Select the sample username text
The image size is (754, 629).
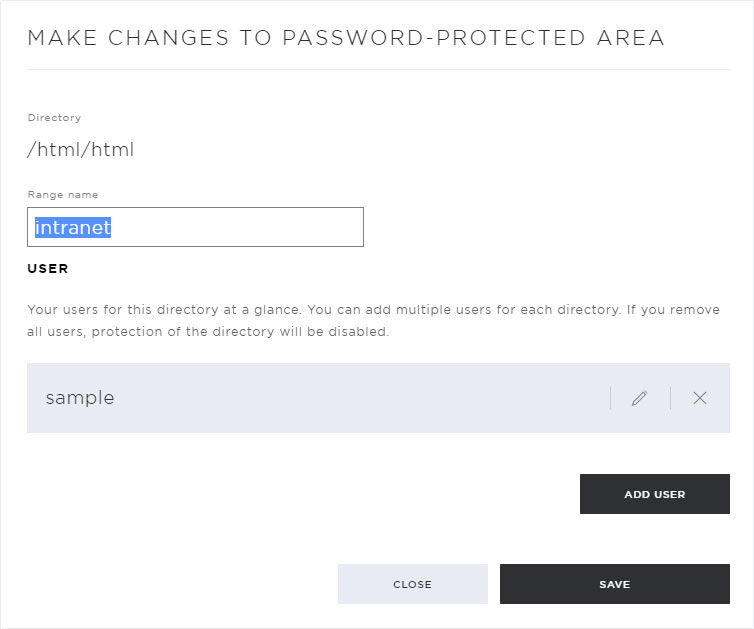pyautogui.click(x=80, y=398)
